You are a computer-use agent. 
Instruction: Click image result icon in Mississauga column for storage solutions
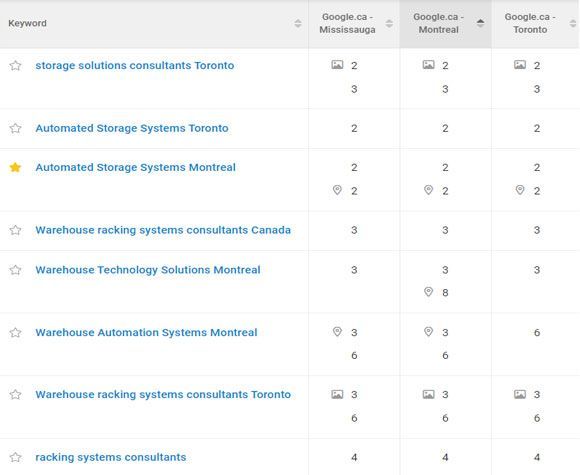coord(337,65)
